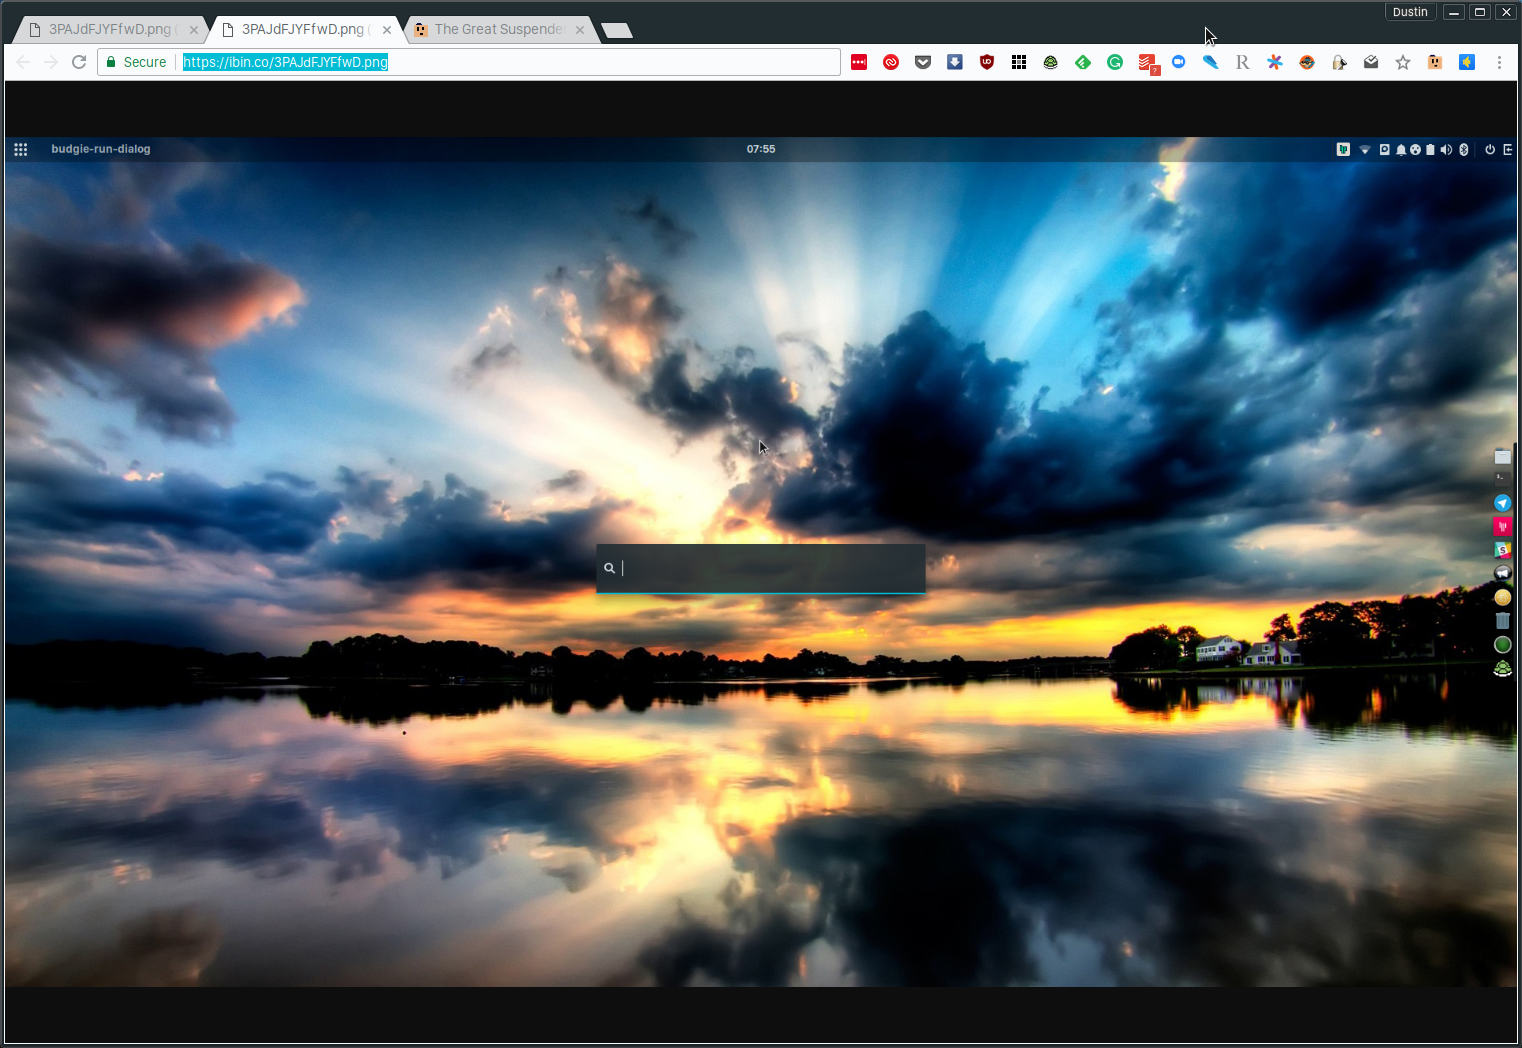Click the LastPass extension icon
The height and width of the screenshot is (1048, 1522).
(859, 62)
